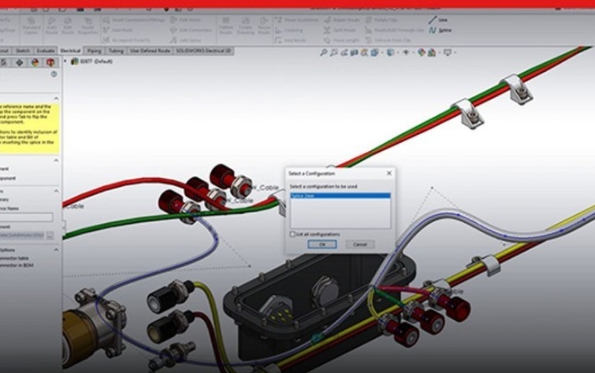
Task: Click Fixed Length in the ribbon
Action: tap(342, 40)
